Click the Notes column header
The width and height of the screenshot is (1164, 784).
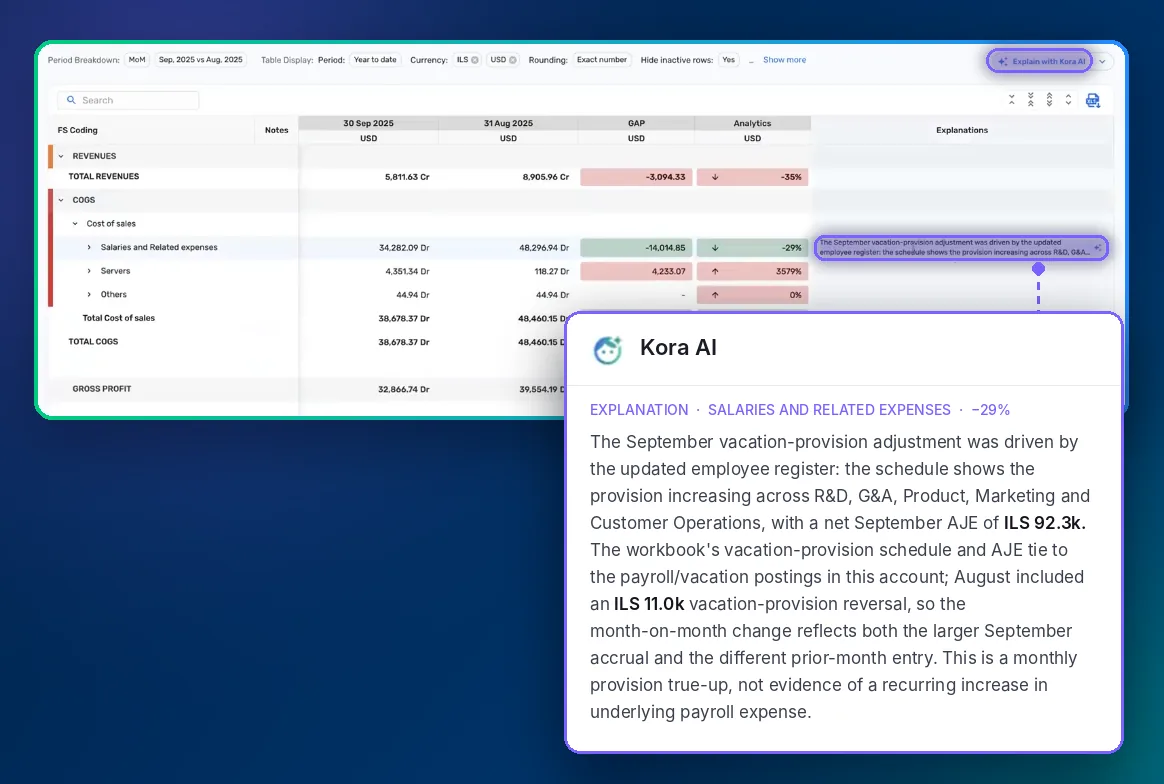click(276, 131)
